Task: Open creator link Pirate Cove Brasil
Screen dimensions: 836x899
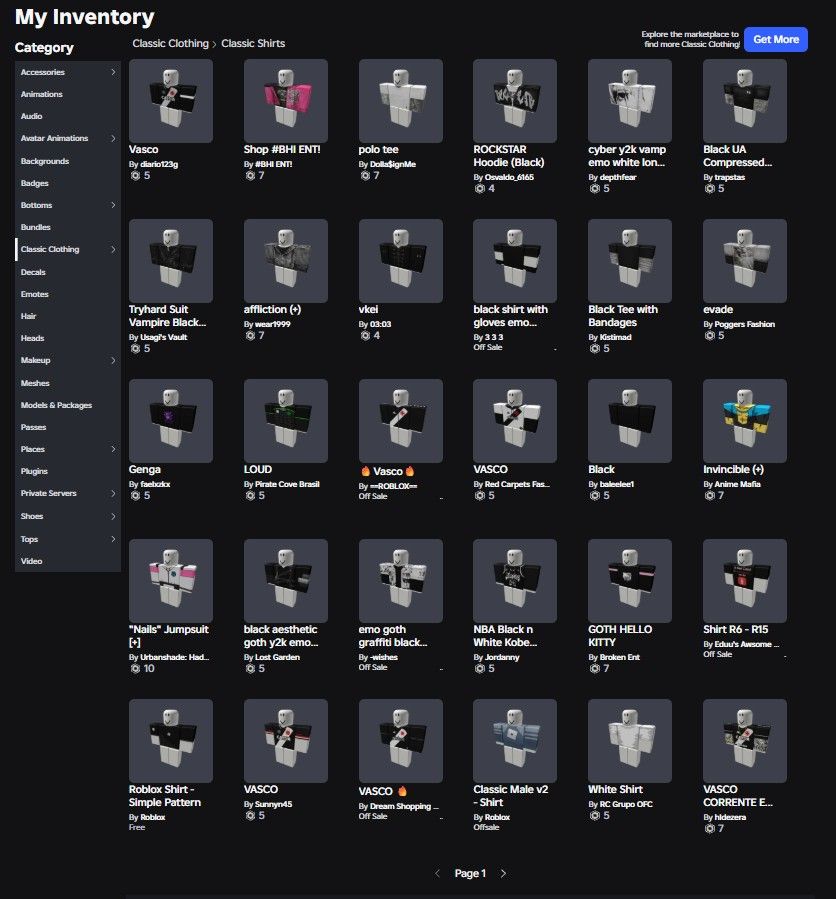Action: click(287, 484)
